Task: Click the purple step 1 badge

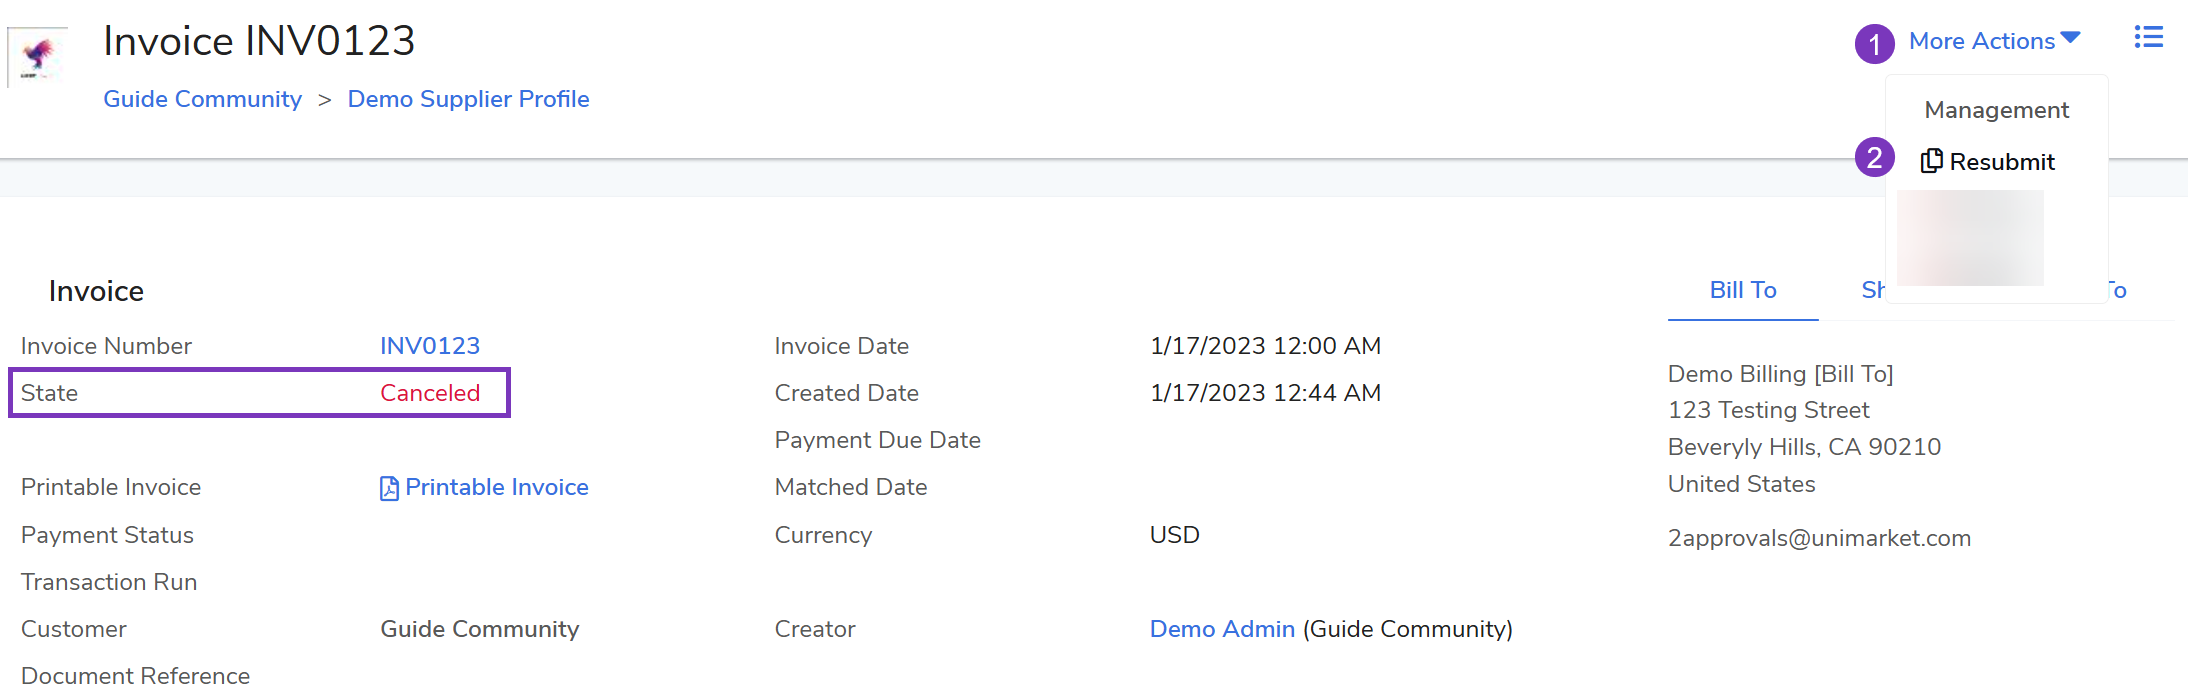Action: 1874,44
